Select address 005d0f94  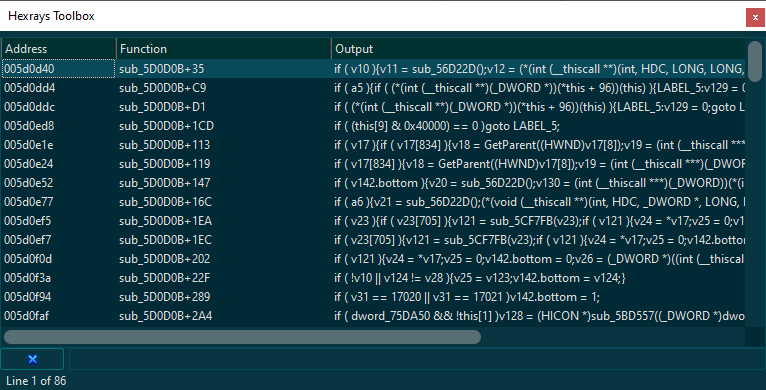[28, 297]
